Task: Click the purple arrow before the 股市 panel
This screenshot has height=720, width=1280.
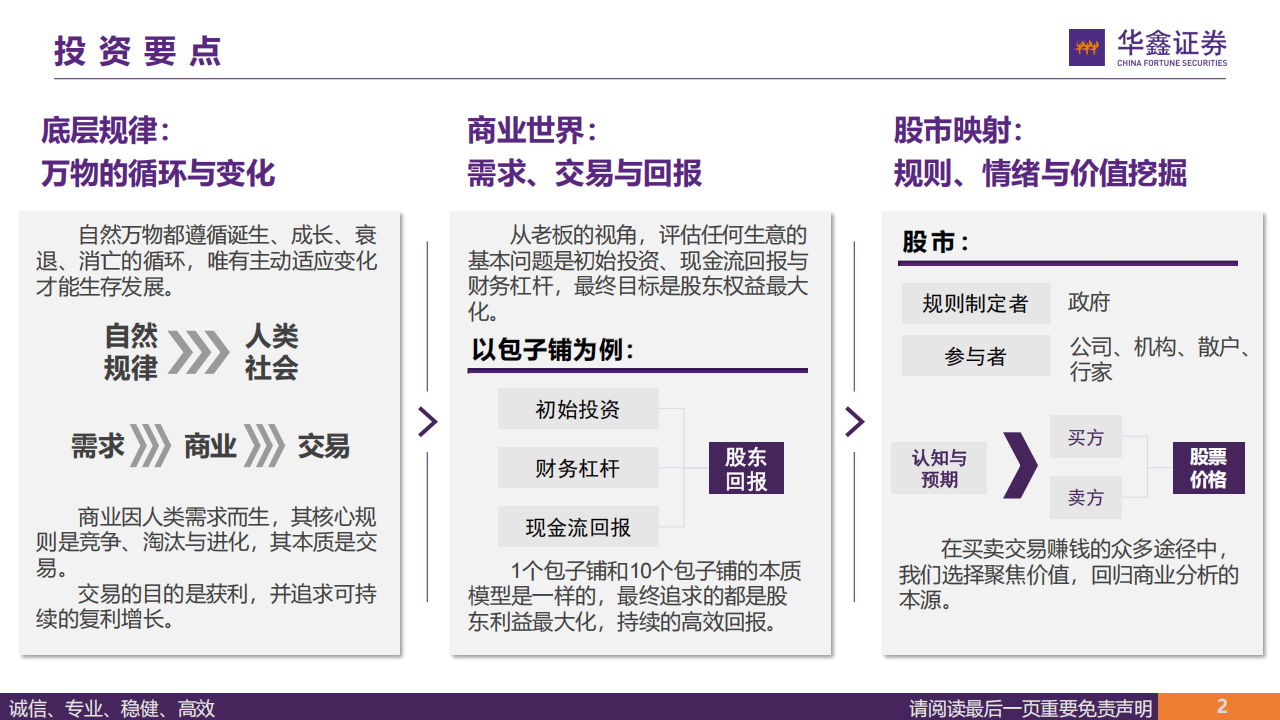Action: tap(854, 422)
